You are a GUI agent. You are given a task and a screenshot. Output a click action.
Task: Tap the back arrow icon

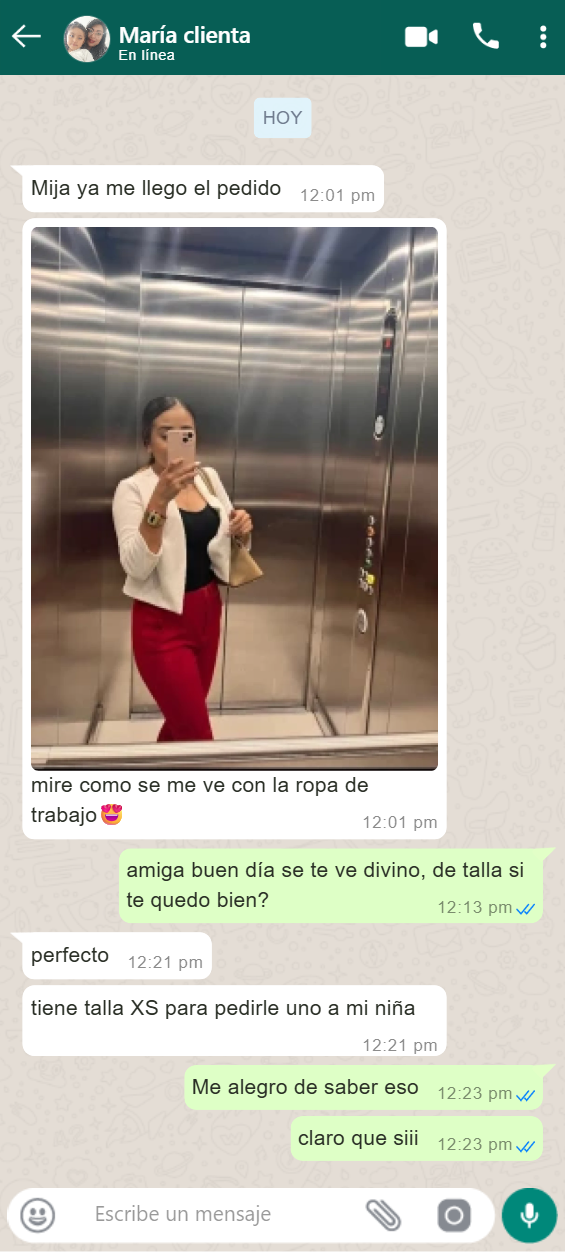click(26, 37)
